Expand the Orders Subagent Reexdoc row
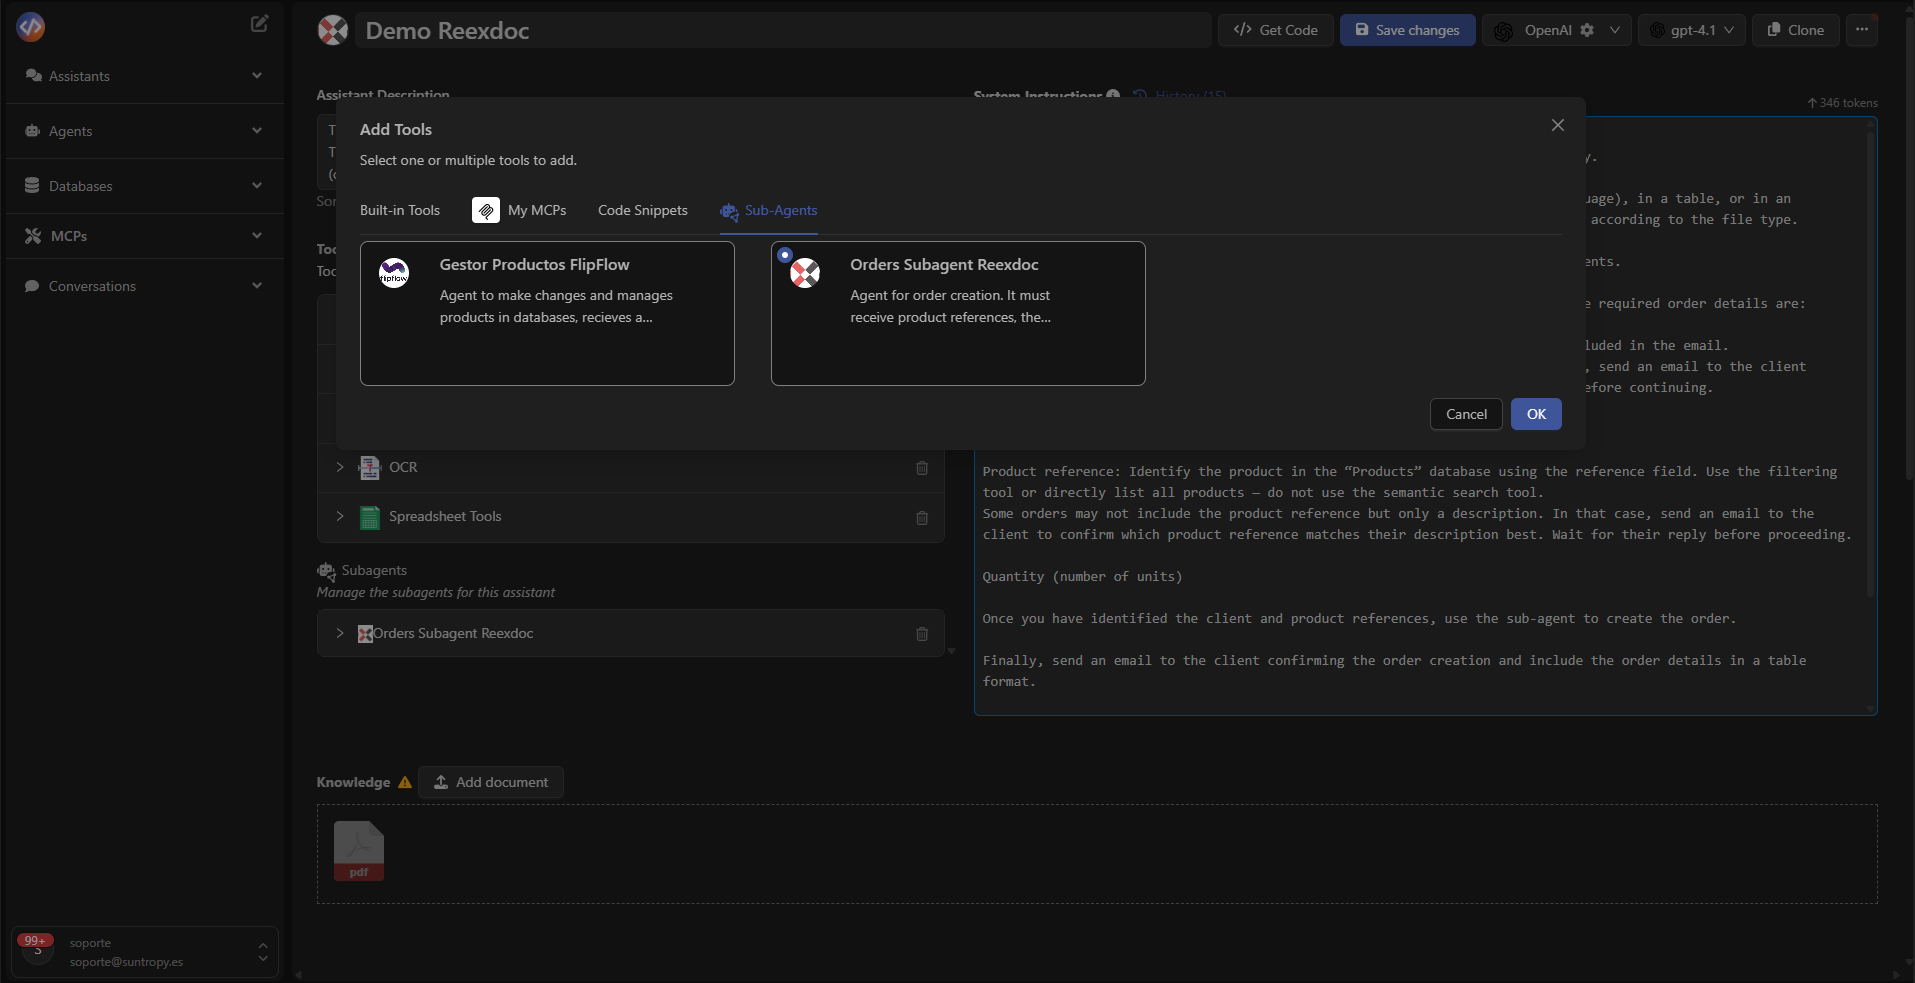The image size is (1915, 983). [x=340, y=633]
